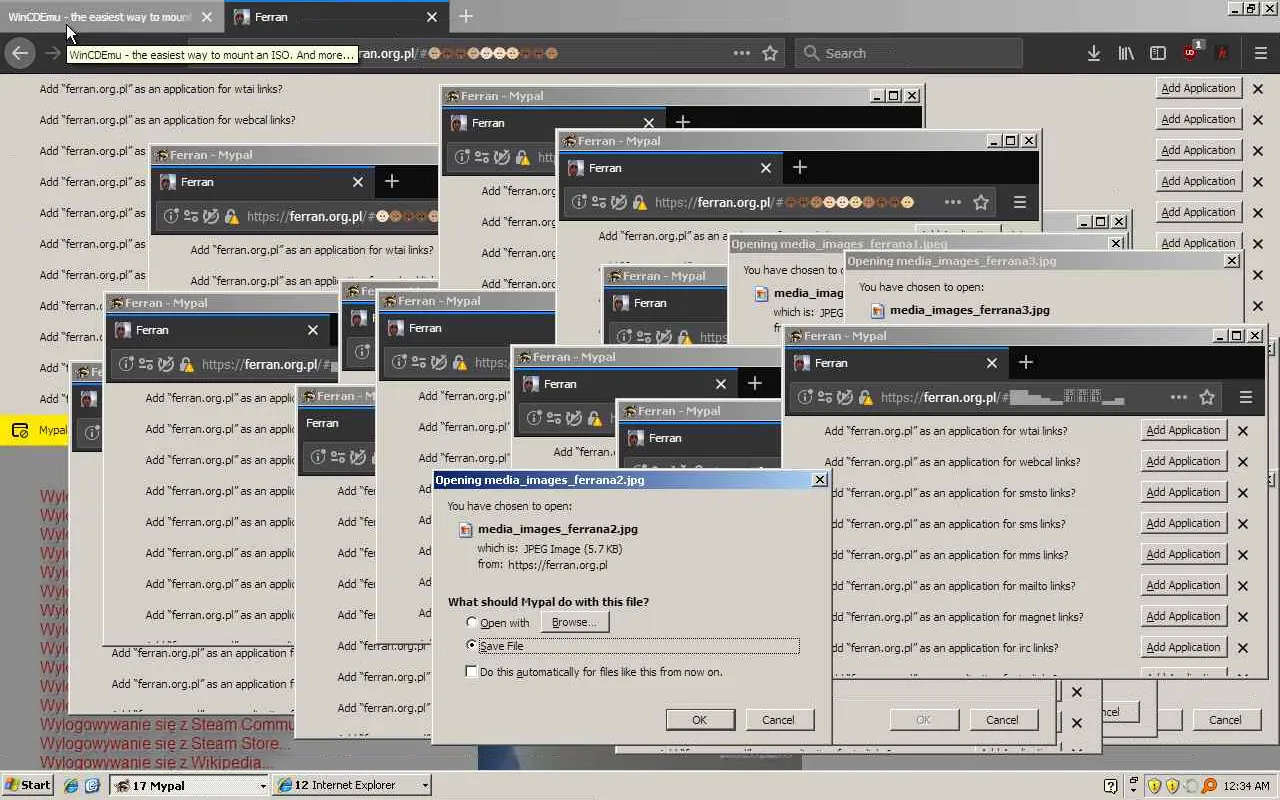Open page actions dots left of the Search box
Viewport: 1280px width, 800px height.
[x=742, y=54]
